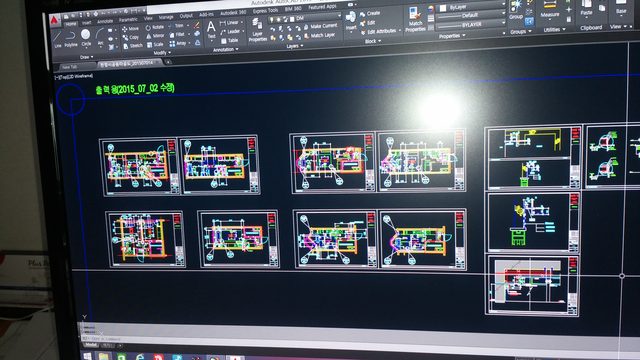
Task: Click the Match Properties tool
Action: pos(415,20)
